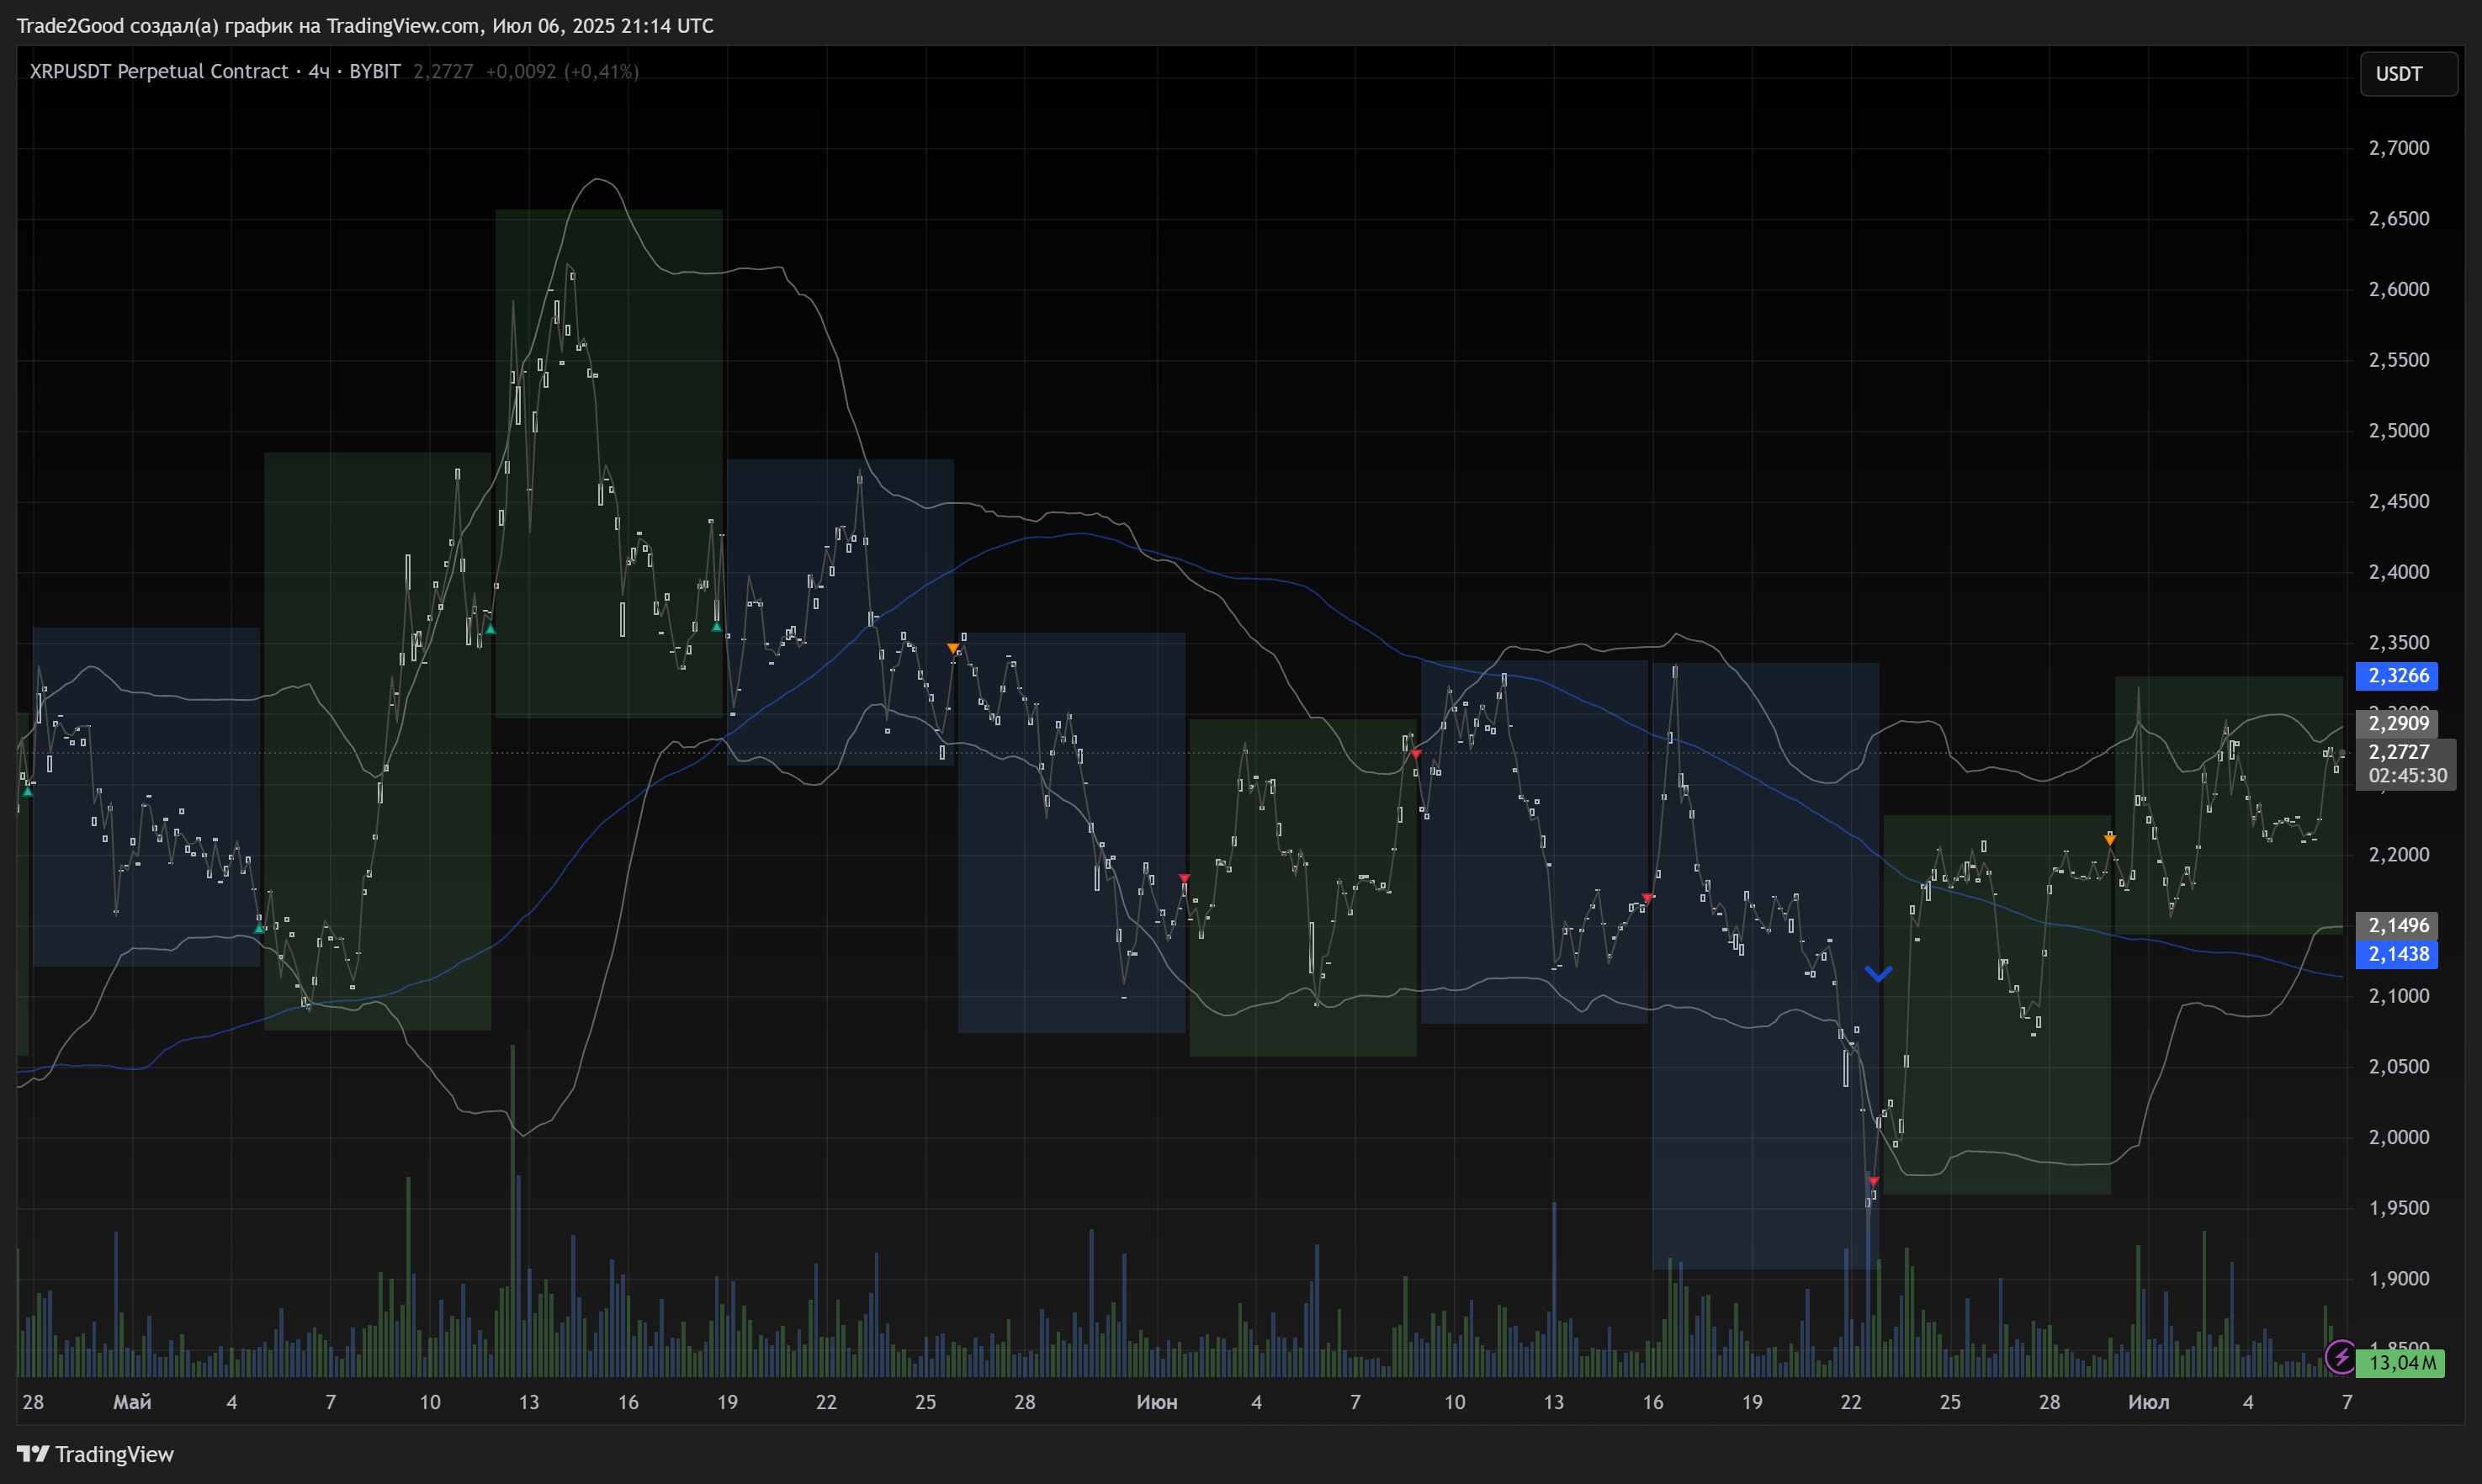Click the red triangle at the June 22 low
2482x1484 pixels.
tap(1873, 1182)
